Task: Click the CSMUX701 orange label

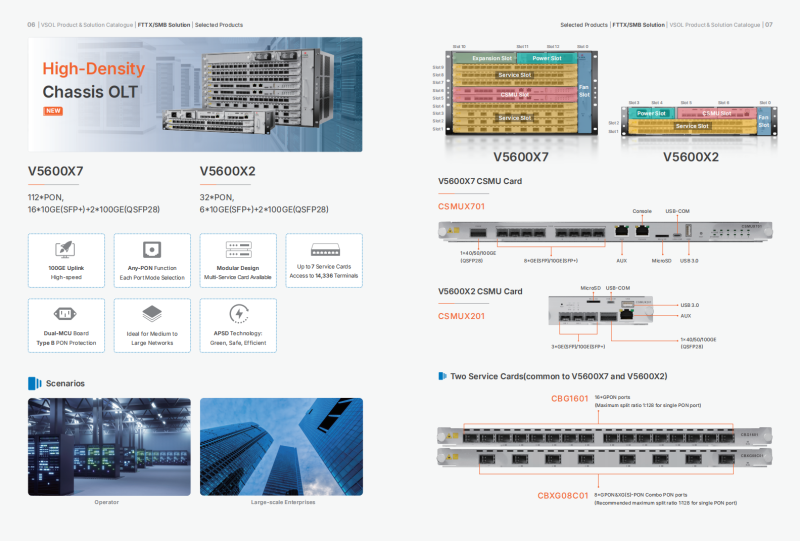Action: (461, 206)
